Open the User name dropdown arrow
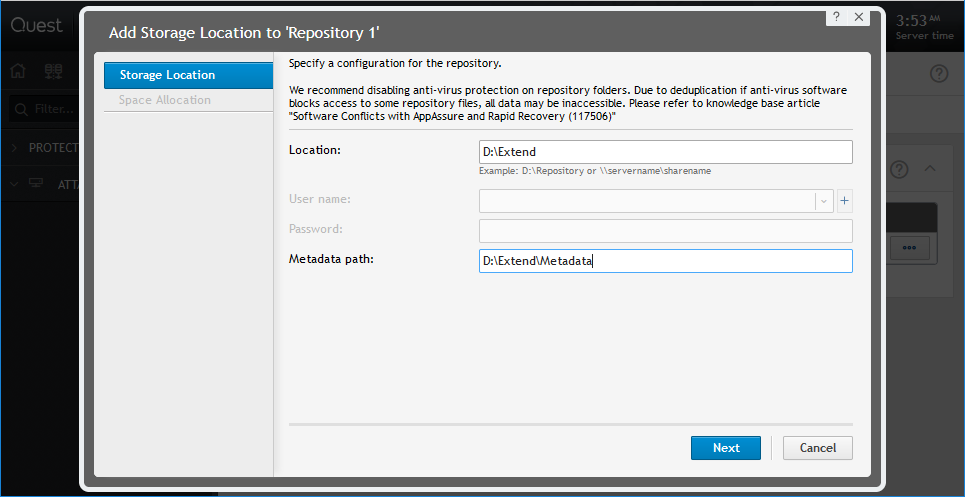The width and height of the screenshot is (965, 497). (x=824, y=201)
